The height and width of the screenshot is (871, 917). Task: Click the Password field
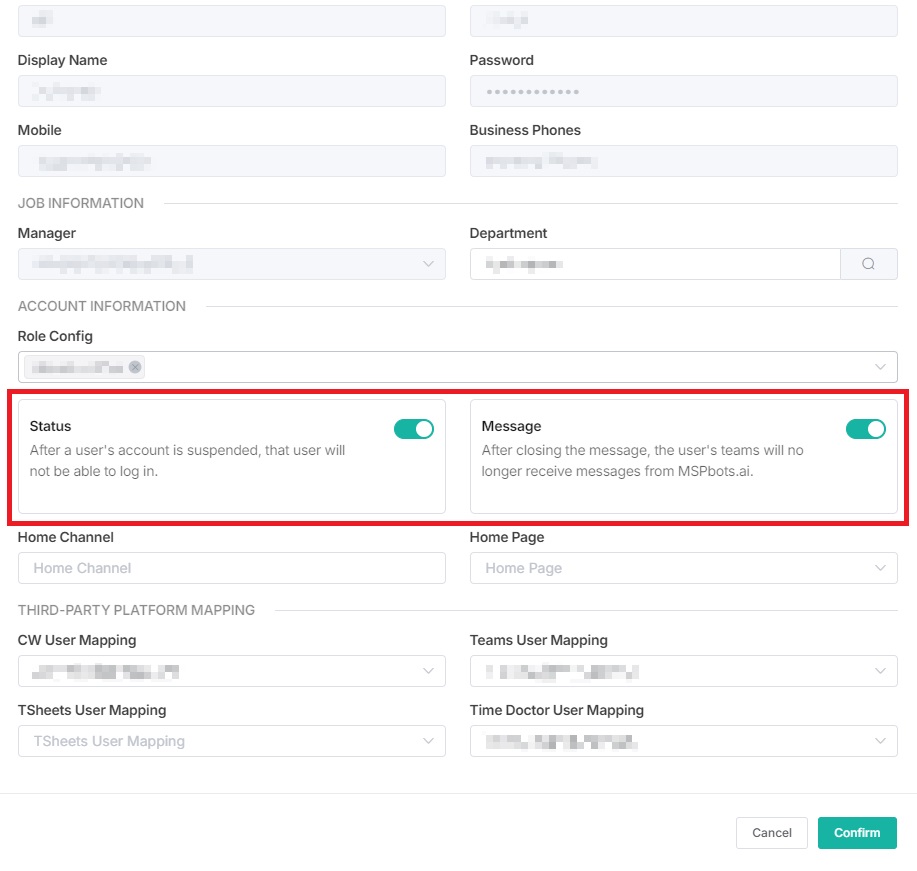[x=683, y=91]
